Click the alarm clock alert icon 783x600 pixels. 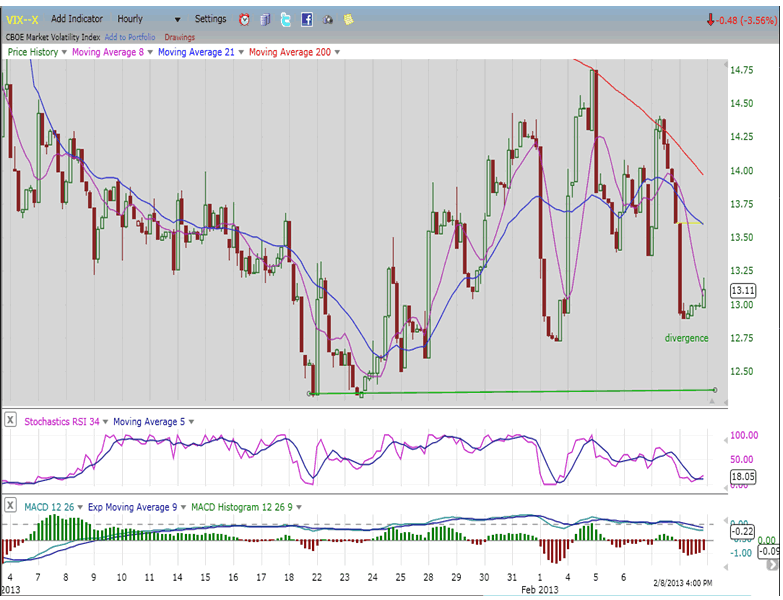tap(245, 19)
